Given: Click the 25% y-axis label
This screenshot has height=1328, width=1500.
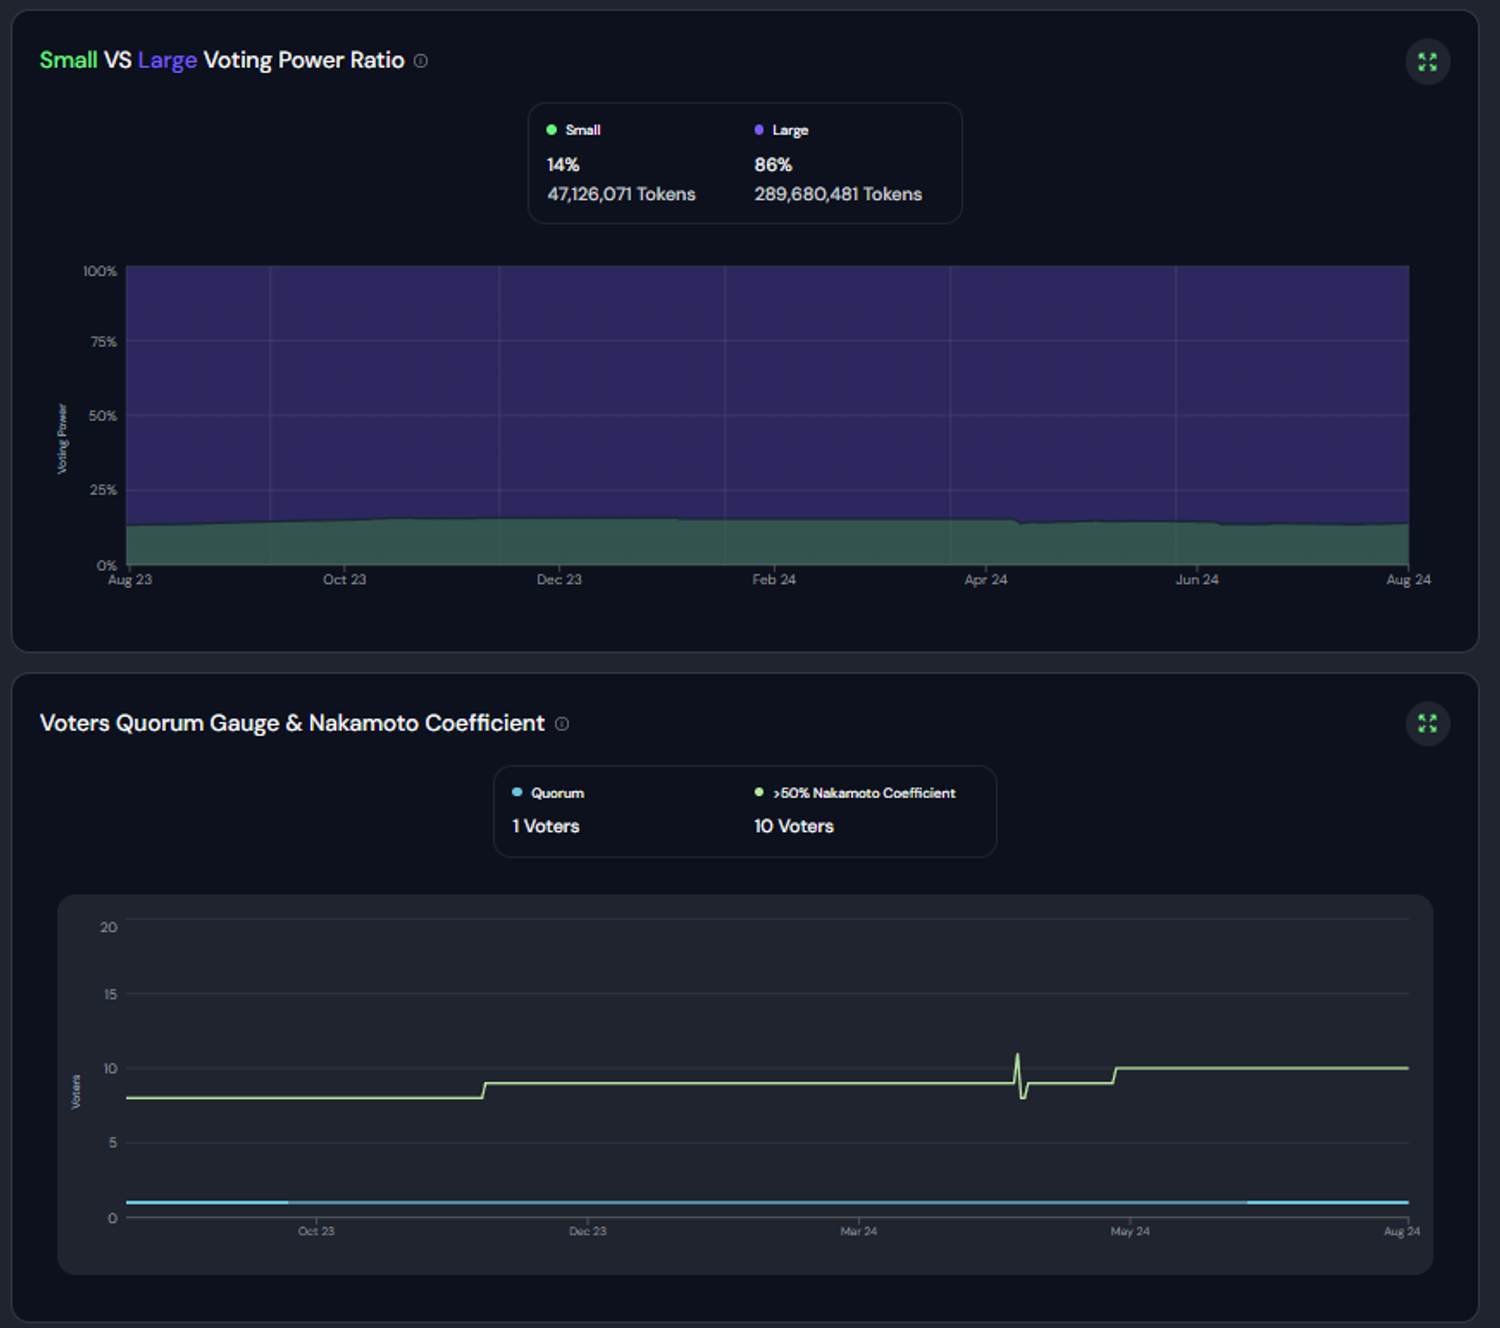Looking at the screenshot, I should (x=104, y=490).
